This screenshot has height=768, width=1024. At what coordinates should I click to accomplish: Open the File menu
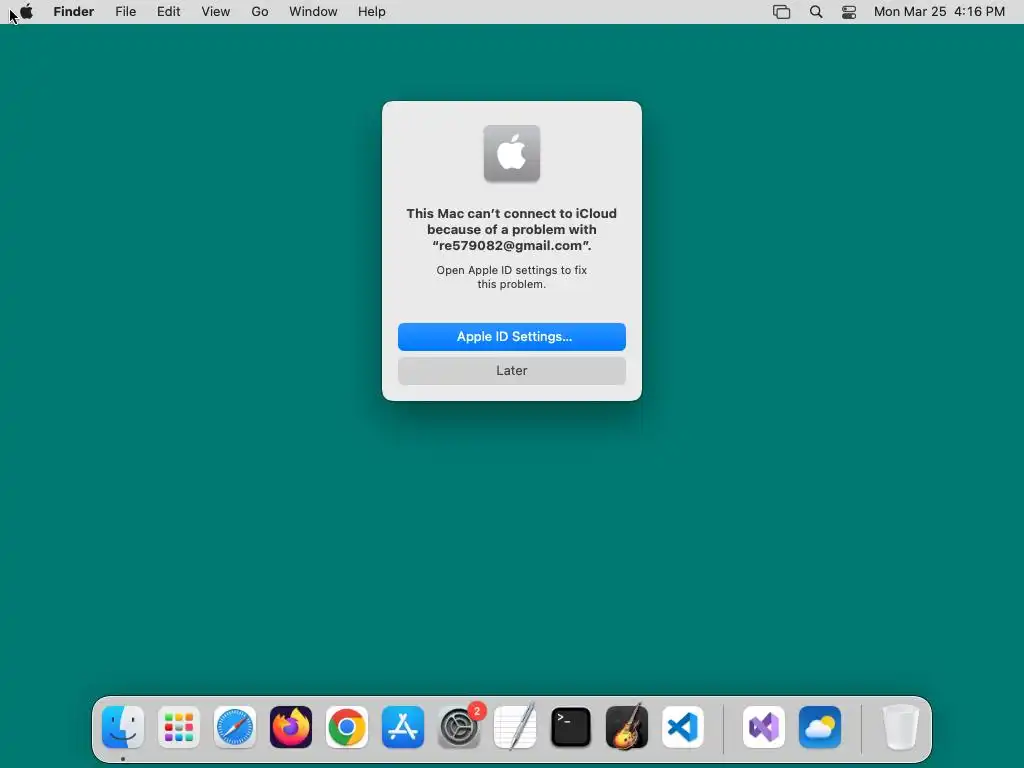point(125,12)
